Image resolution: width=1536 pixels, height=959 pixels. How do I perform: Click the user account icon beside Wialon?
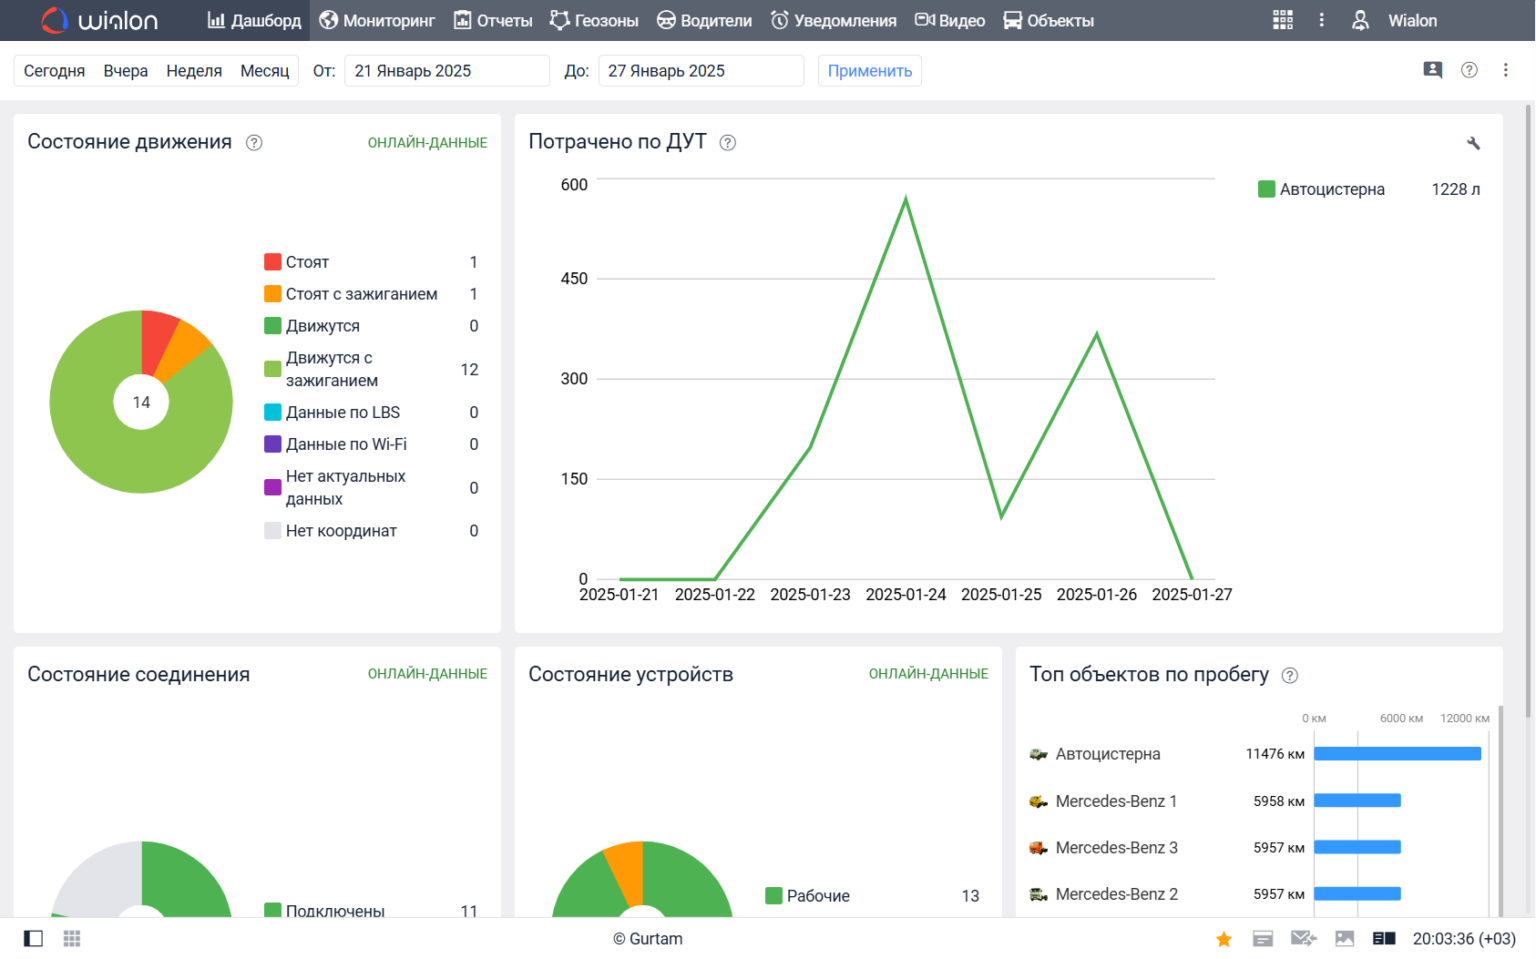[1360, 20]
